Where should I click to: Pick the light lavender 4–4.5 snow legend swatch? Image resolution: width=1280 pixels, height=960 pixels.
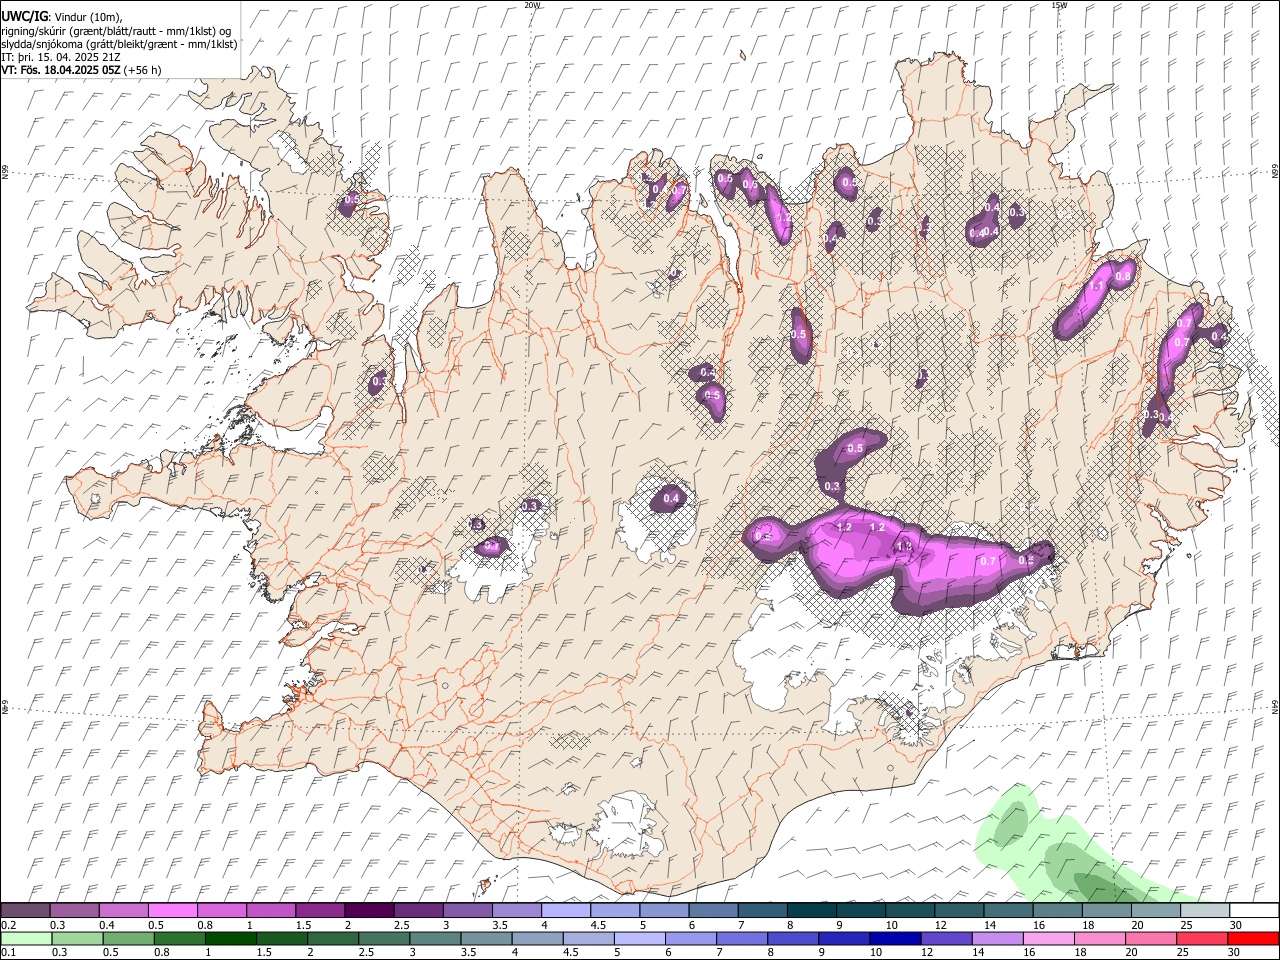[x=565, y=911]
